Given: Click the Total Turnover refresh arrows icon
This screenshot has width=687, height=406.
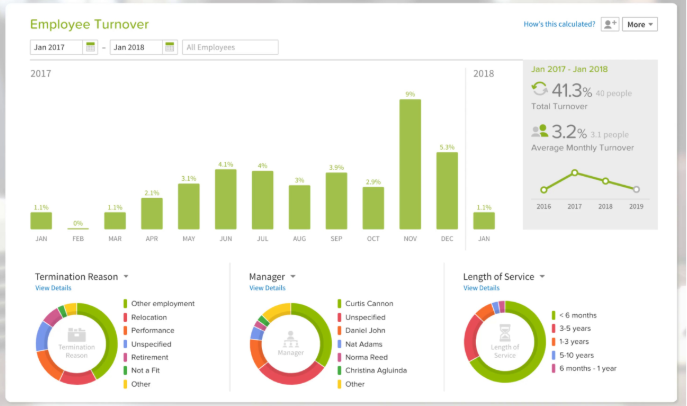Looking at the screenshot, I should (x=539, y=89).
